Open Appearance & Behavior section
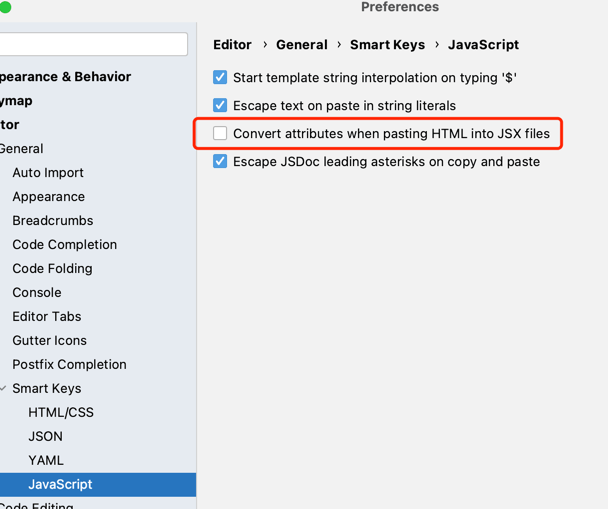The image size is (608, 509). pyautogui.click(x=65, y=77)
